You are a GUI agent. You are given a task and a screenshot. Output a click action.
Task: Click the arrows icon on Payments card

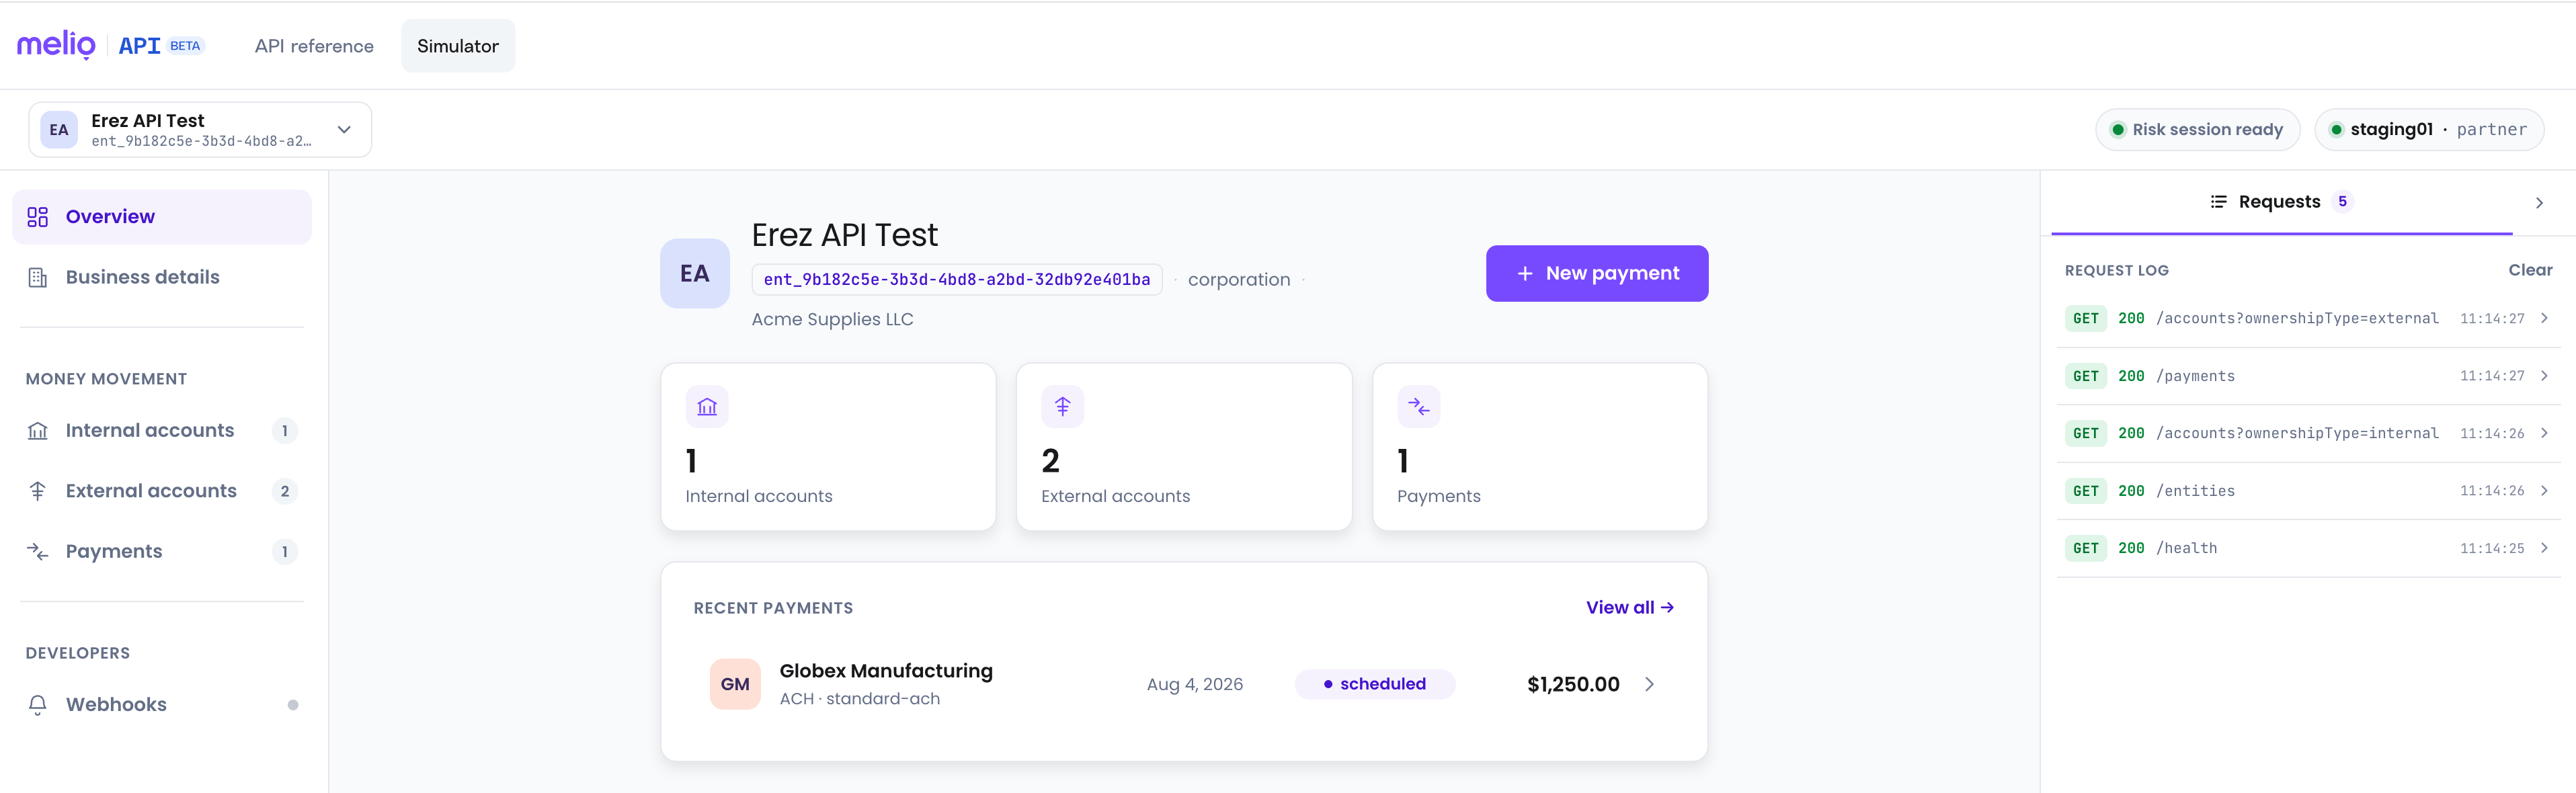pyautogui.click(x=1419, y=407)
